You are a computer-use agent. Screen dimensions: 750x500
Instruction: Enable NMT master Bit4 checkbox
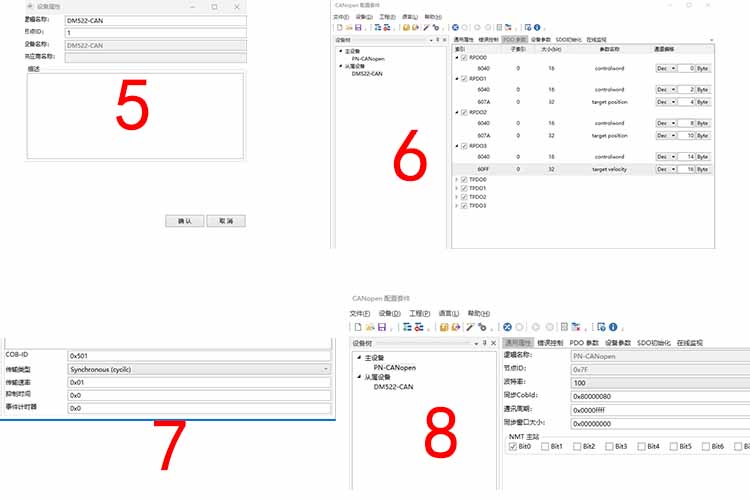point(641,446)
